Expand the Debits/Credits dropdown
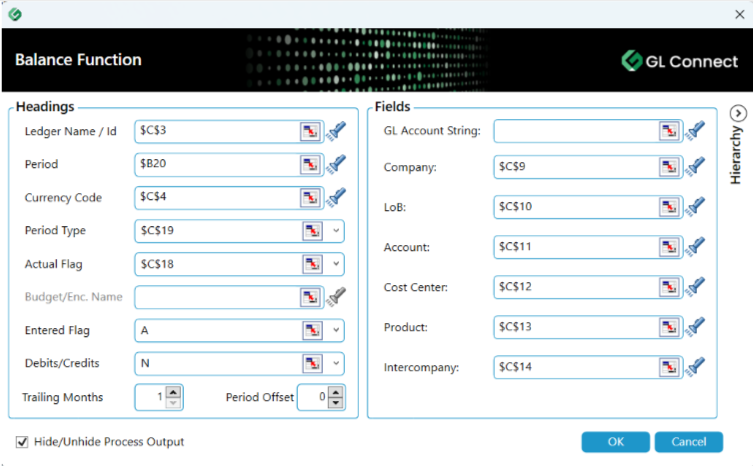Screen dimensions: 753x466 [x=336, y=363]
